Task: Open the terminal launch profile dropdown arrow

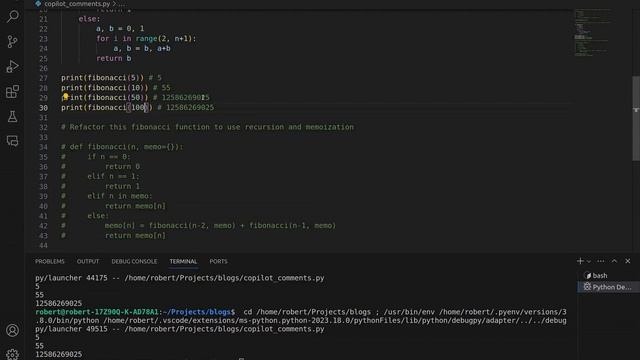Action: 589,261
